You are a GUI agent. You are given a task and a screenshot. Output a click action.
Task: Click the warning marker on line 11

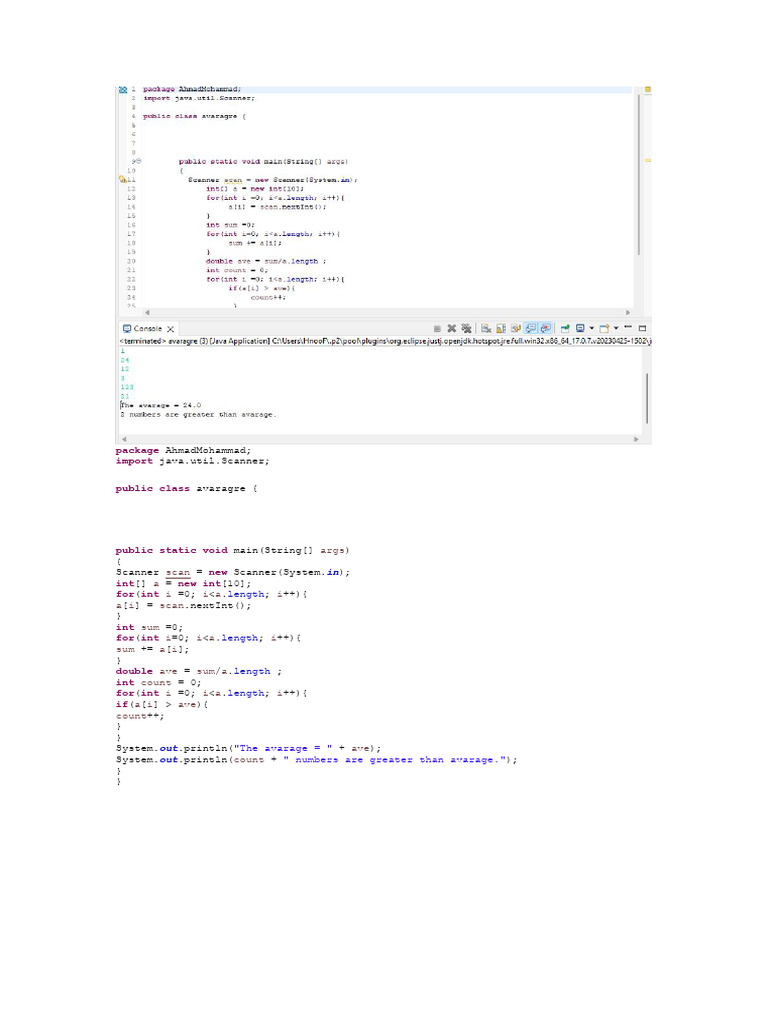pyautogui.click(x=123, y=179)
